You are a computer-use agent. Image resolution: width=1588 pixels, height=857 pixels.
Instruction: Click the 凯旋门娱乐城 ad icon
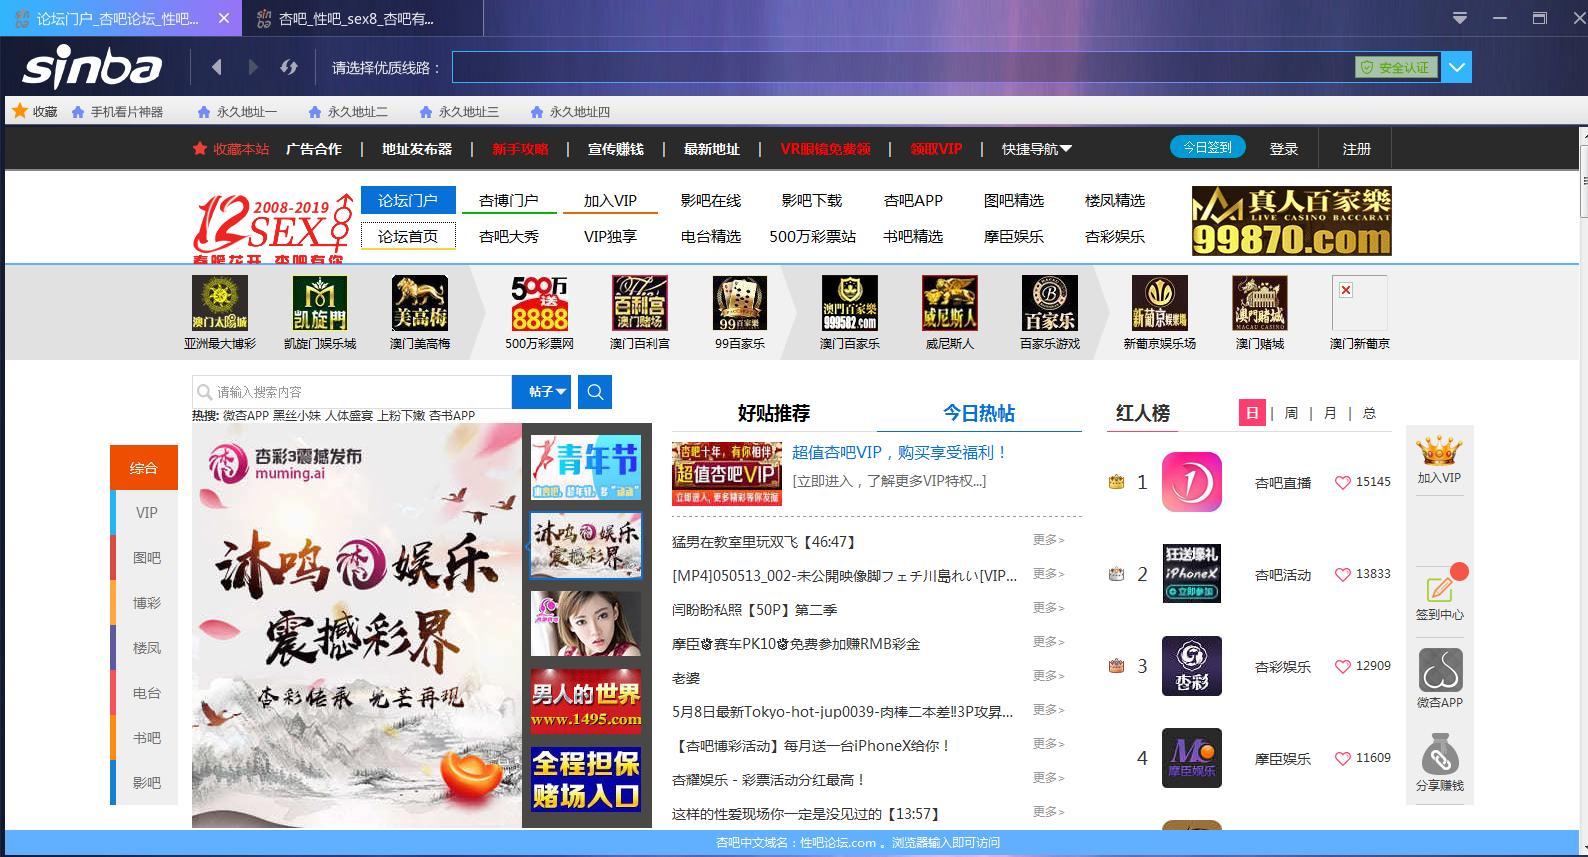pos(320,303)
